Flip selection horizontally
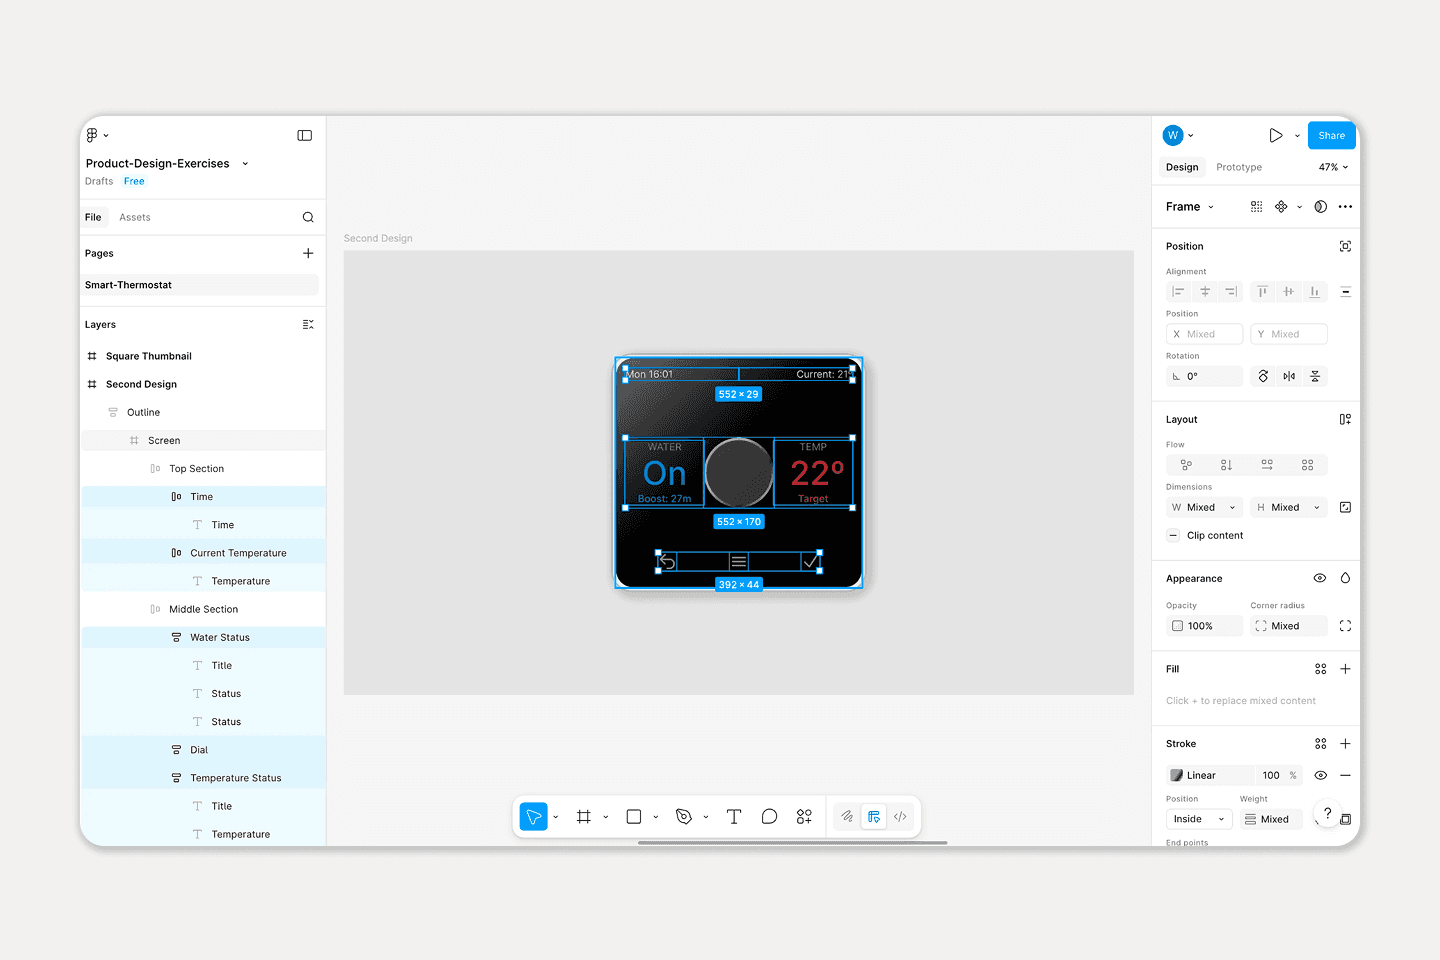This screenshot has height=960, width=1440. click(1289, 376)
